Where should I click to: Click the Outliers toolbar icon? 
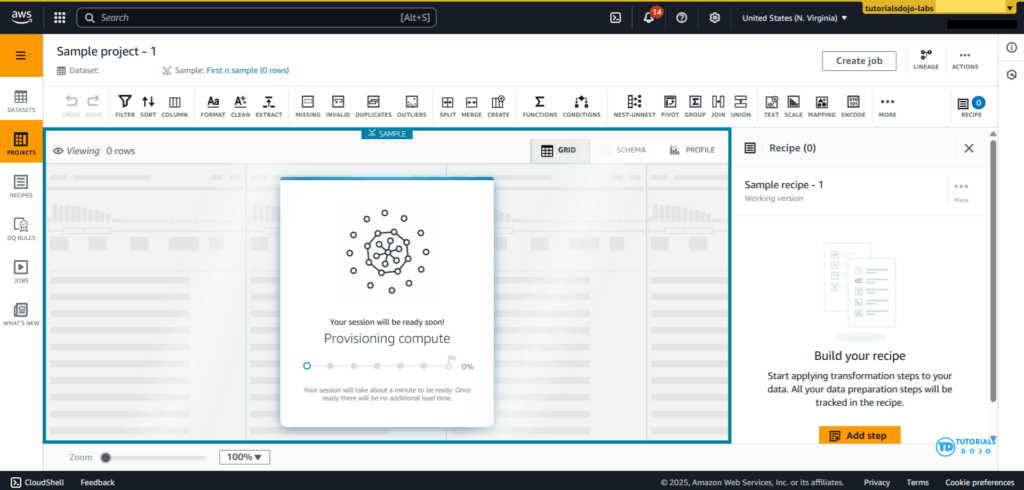[x=411, y=105]
